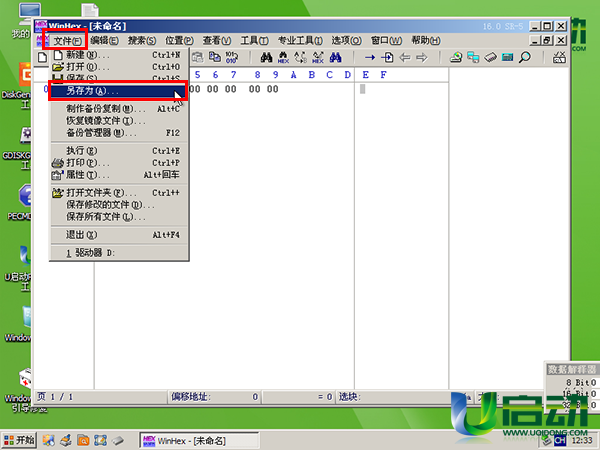Open recent item 1 驱动器 D:
Screen dimensions: 600x450
[x=119, y=253]
